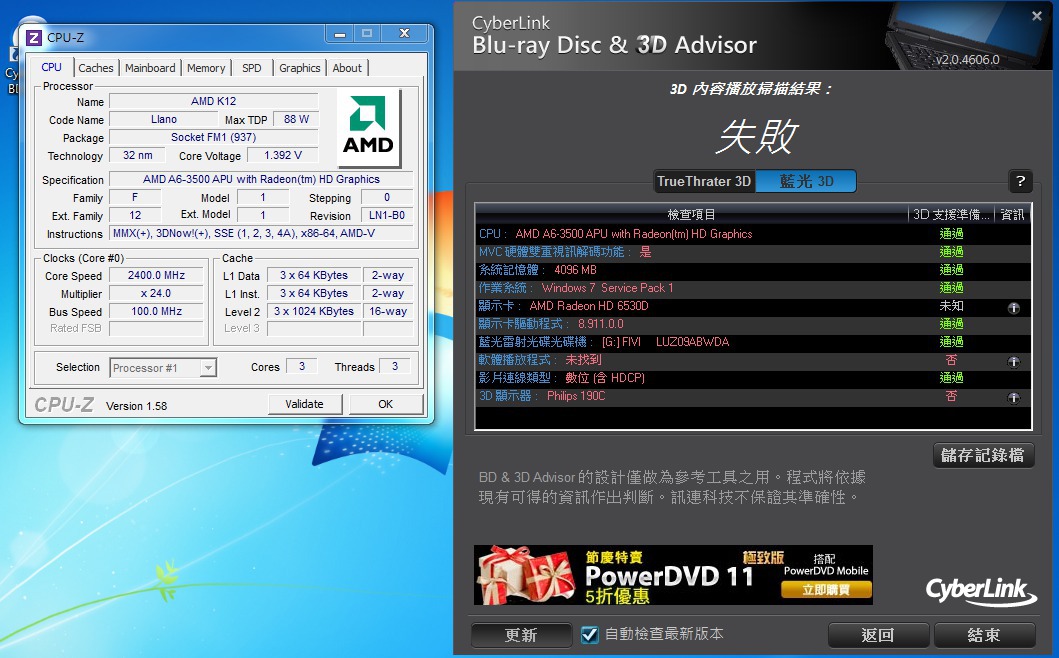Click the Core Speed value 2400.0 MHz
Image resolution: width=1059 pixels, height=658 pixels.
(x=157, y=275)
